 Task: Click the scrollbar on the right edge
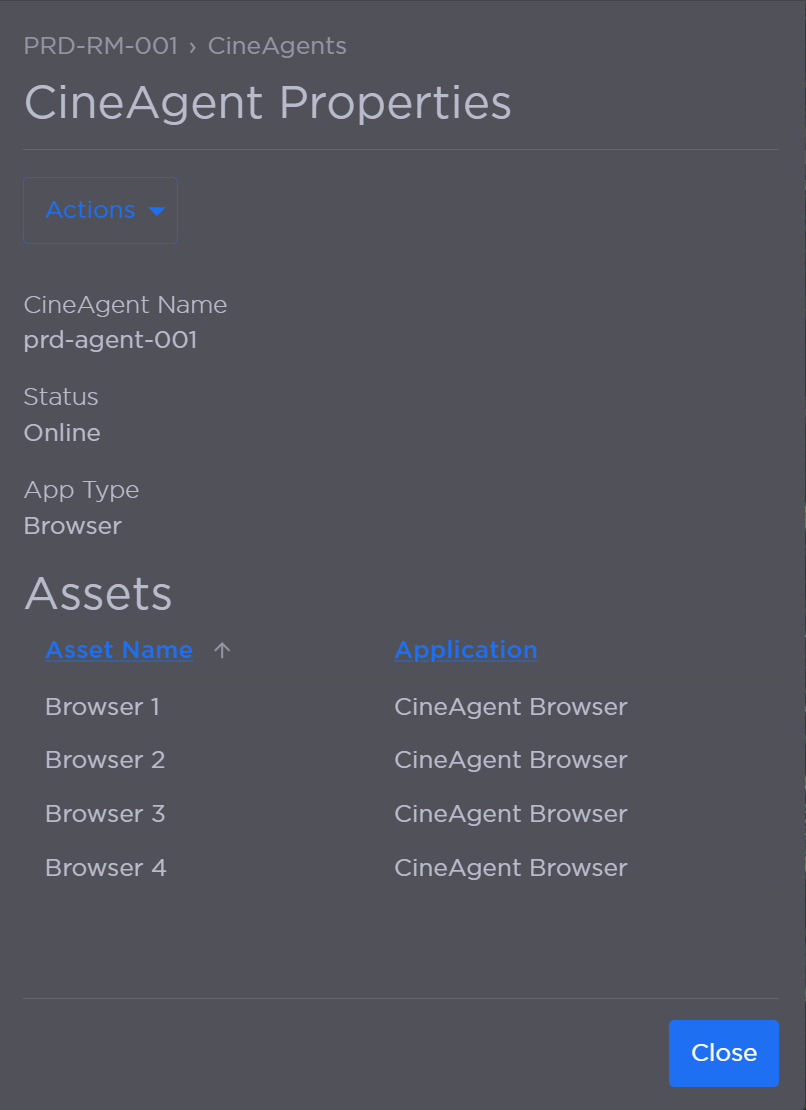802,555
